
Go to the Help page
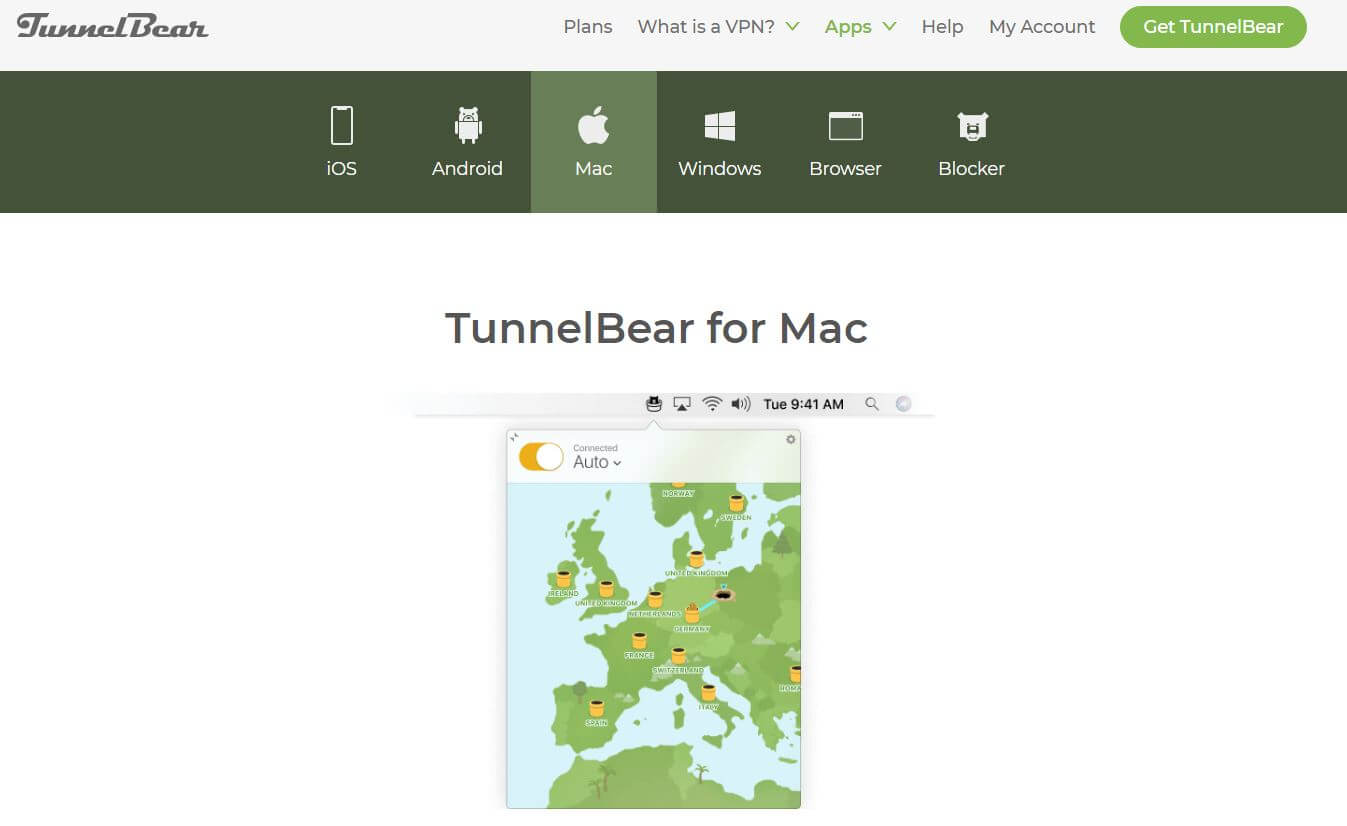[942, 27]
